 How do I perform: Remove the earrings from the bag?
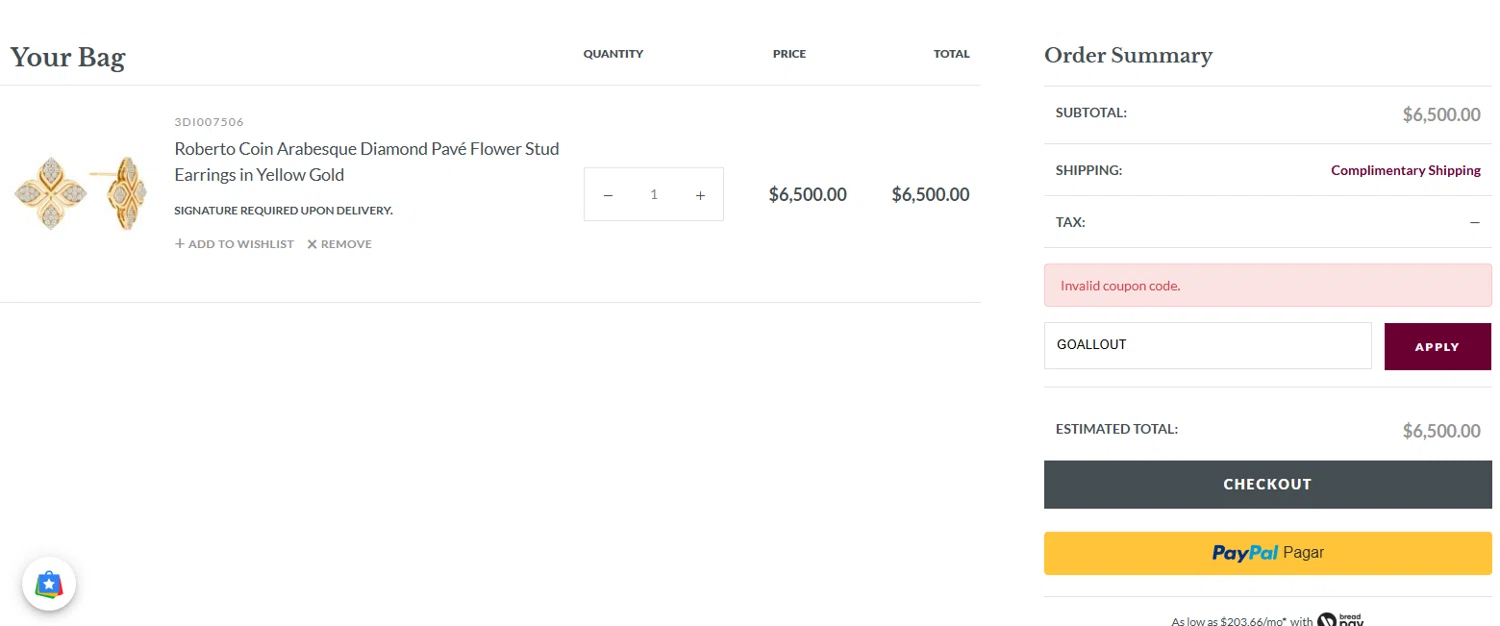click(339, 244)
